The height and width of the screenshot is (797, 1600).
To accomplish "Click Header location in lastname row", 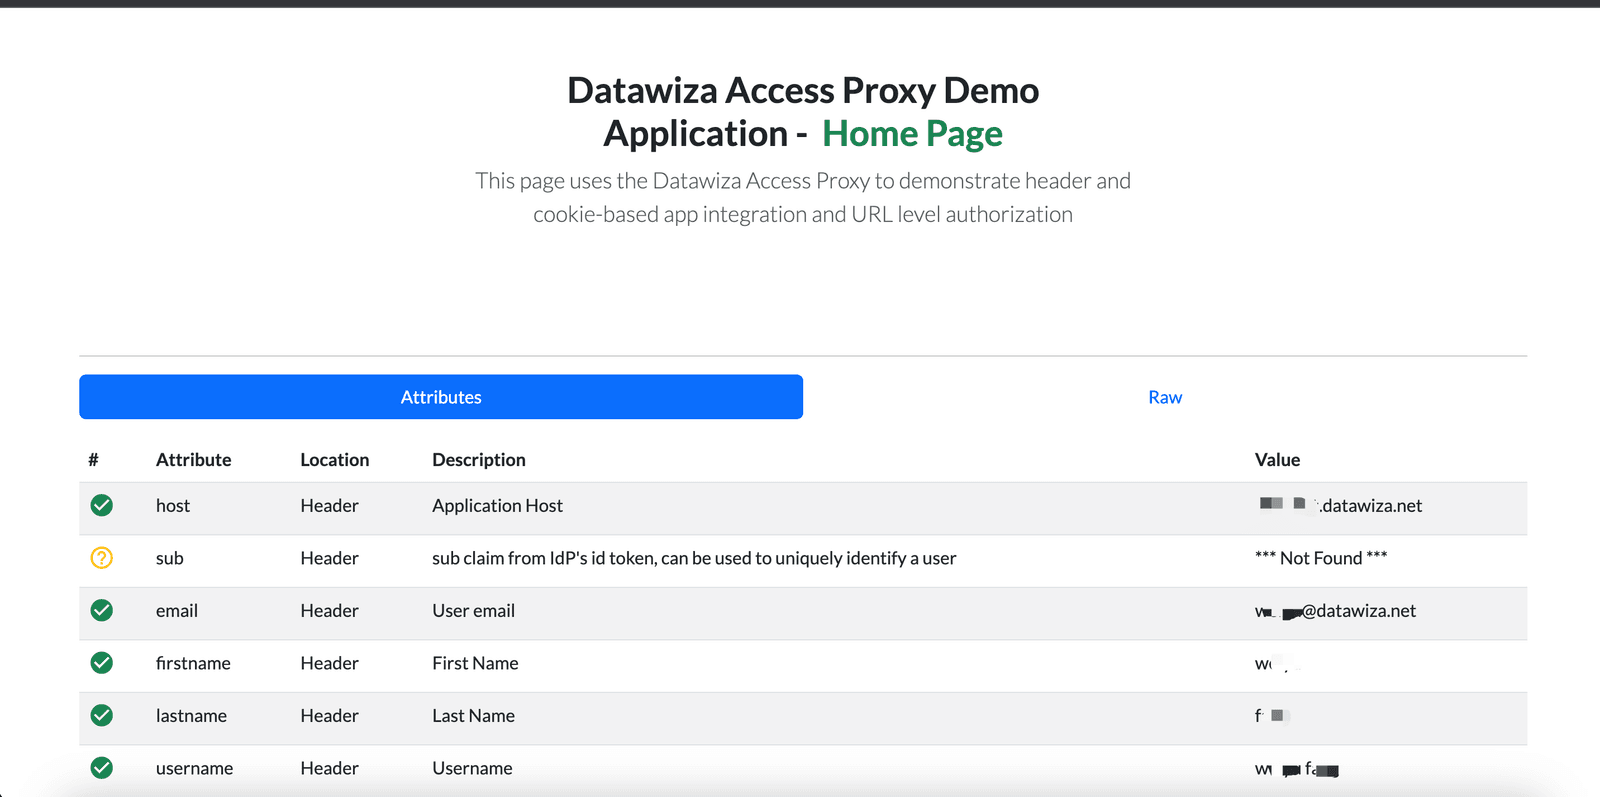I will point(329,716).
